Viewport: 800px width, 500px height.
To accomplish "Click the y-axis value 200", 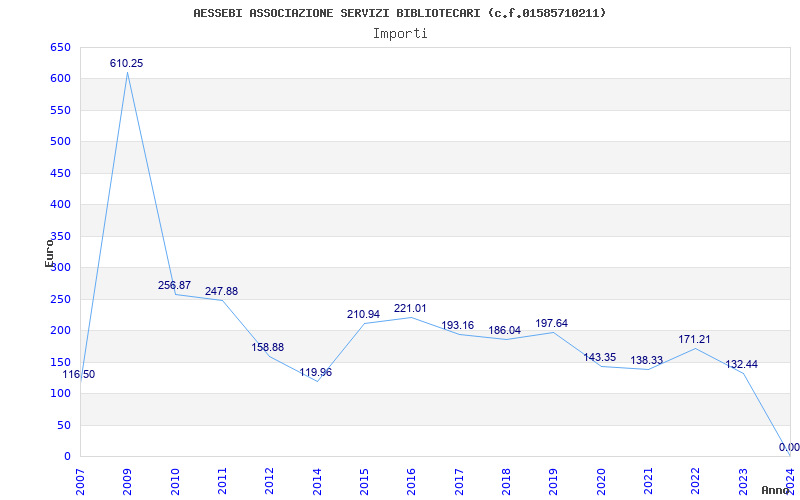I will pyautogui.click(x=60, y=331).
